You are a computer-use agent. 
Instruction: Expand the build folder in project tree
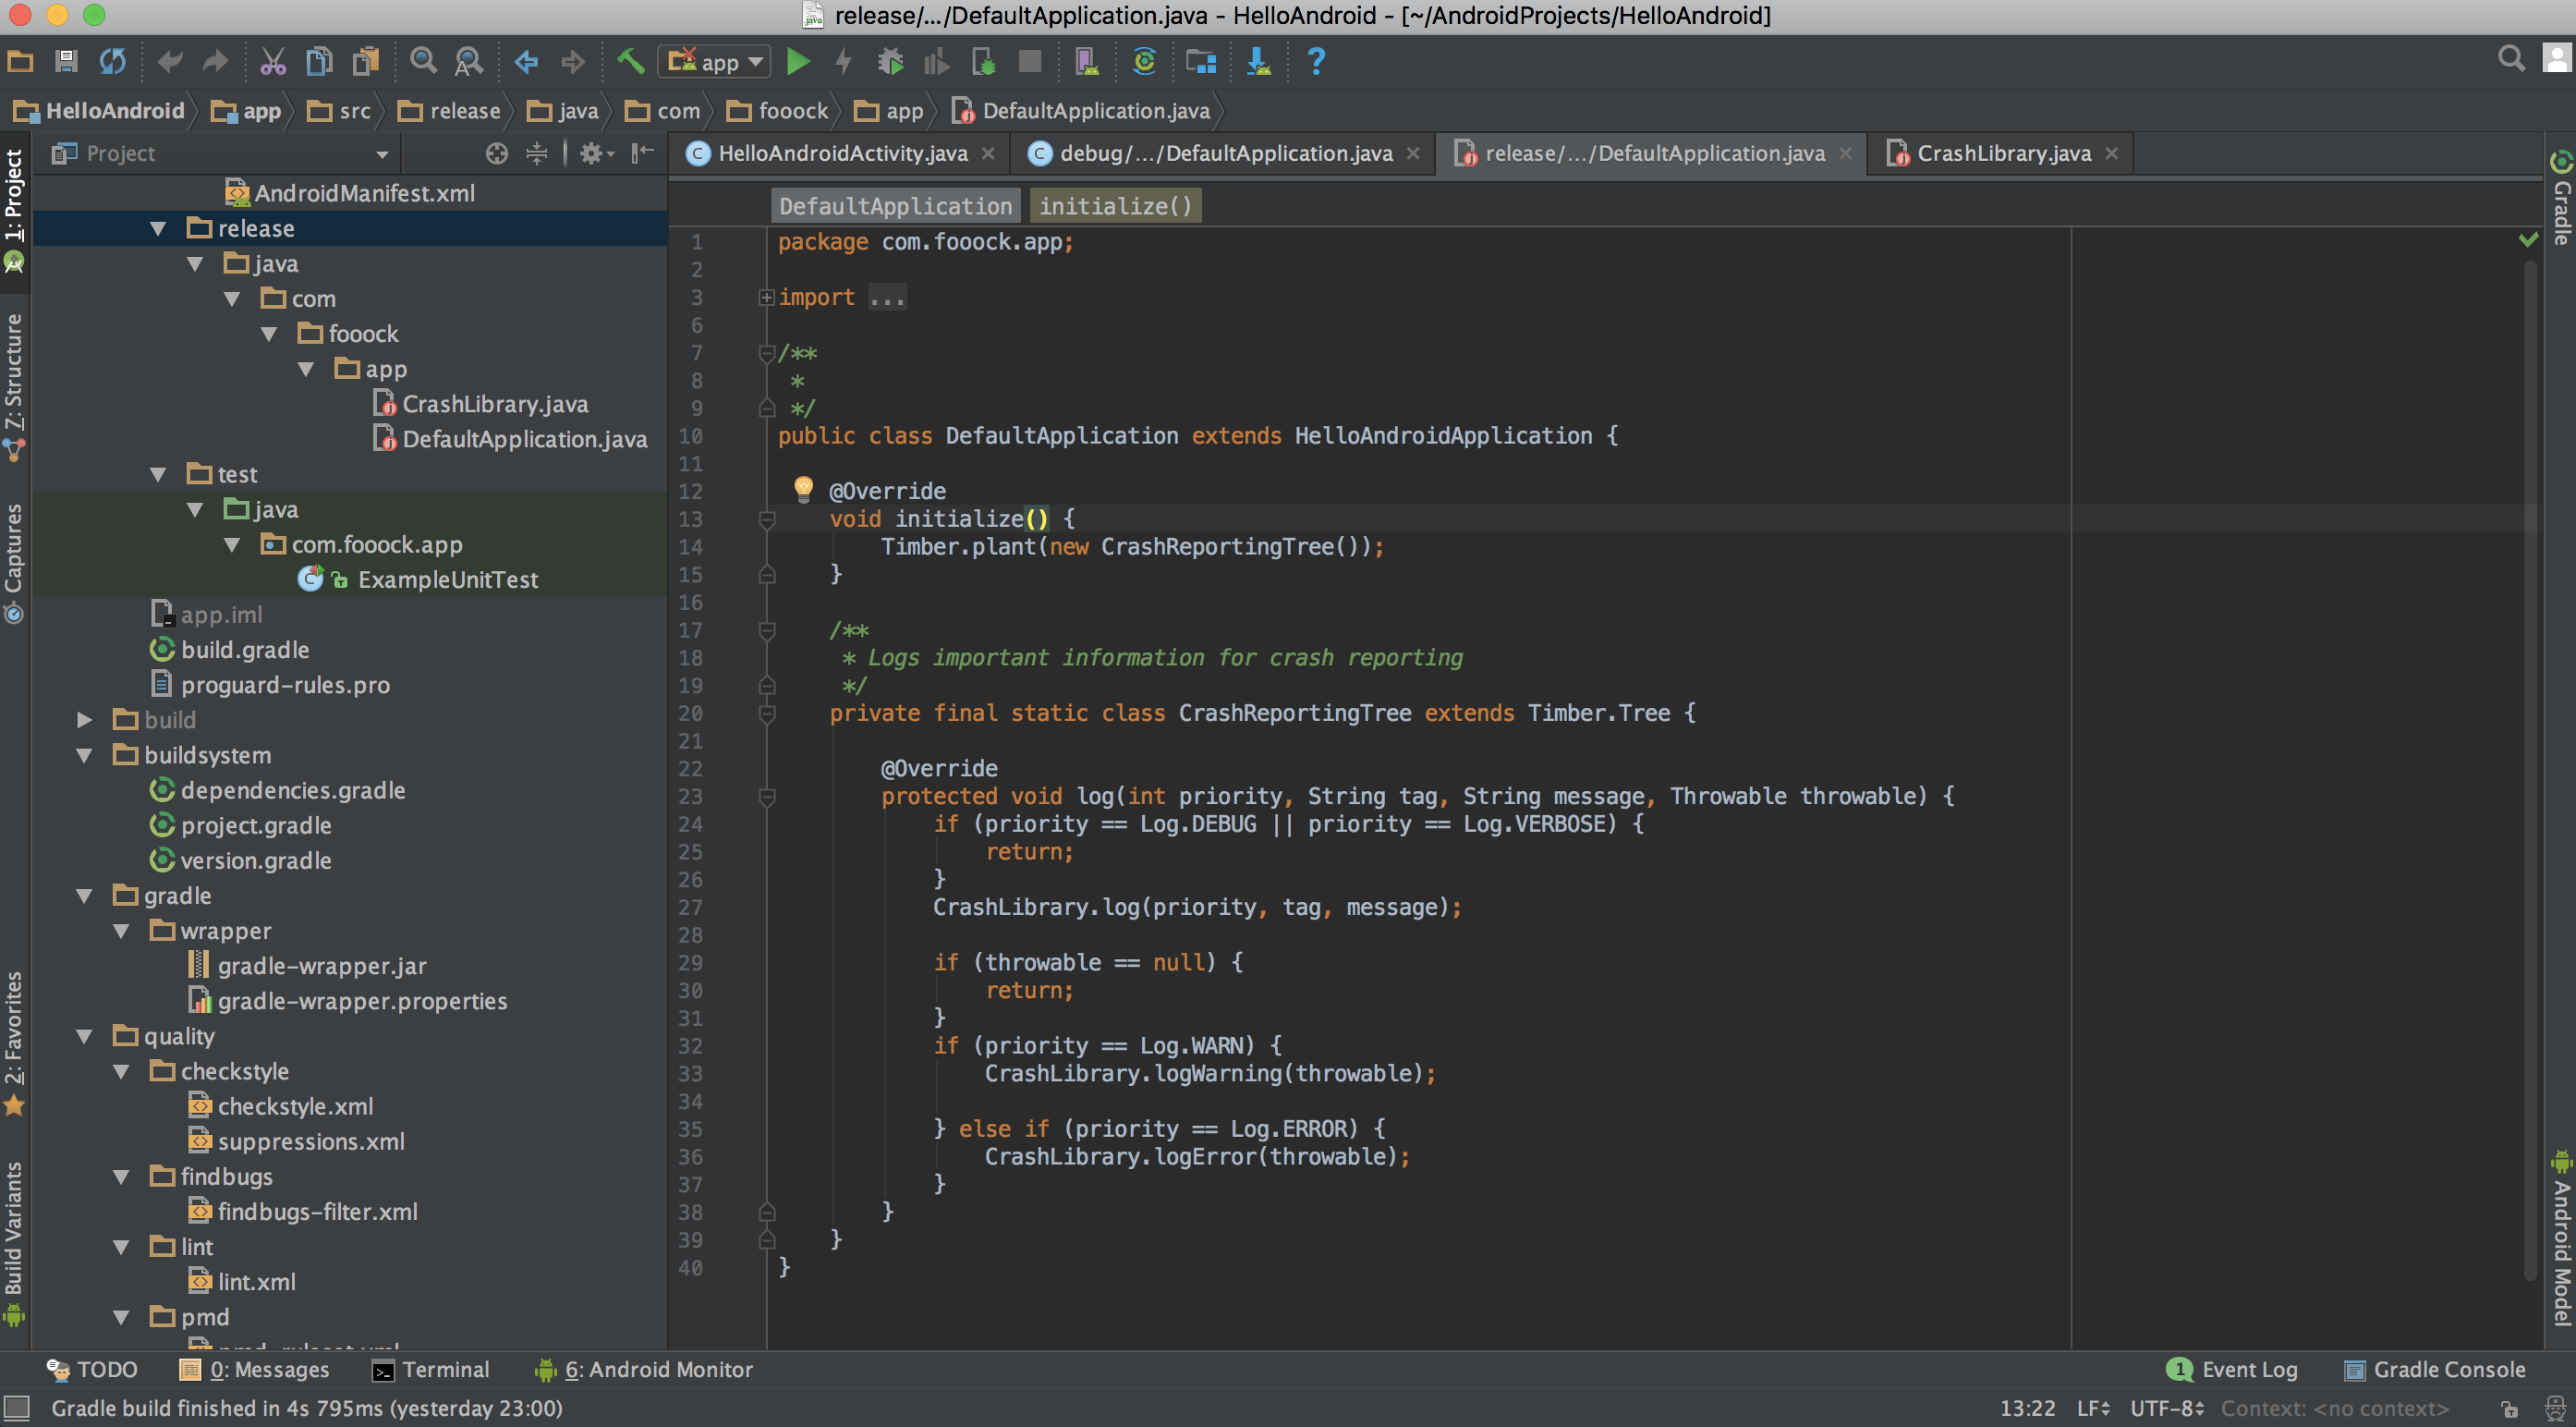(x=85, y=720)
